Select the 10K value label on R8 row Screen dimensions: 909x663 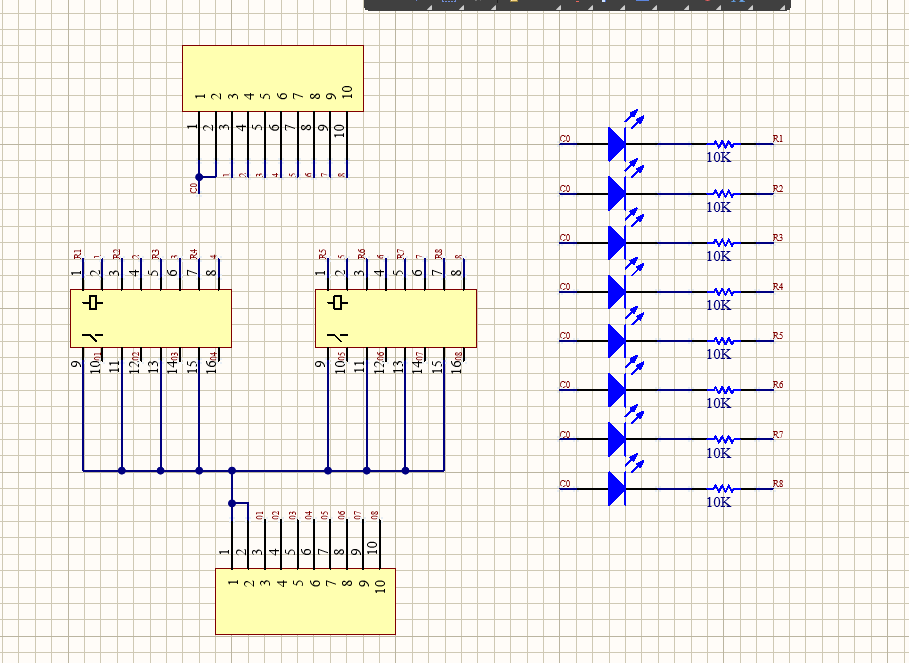point(718,502)
